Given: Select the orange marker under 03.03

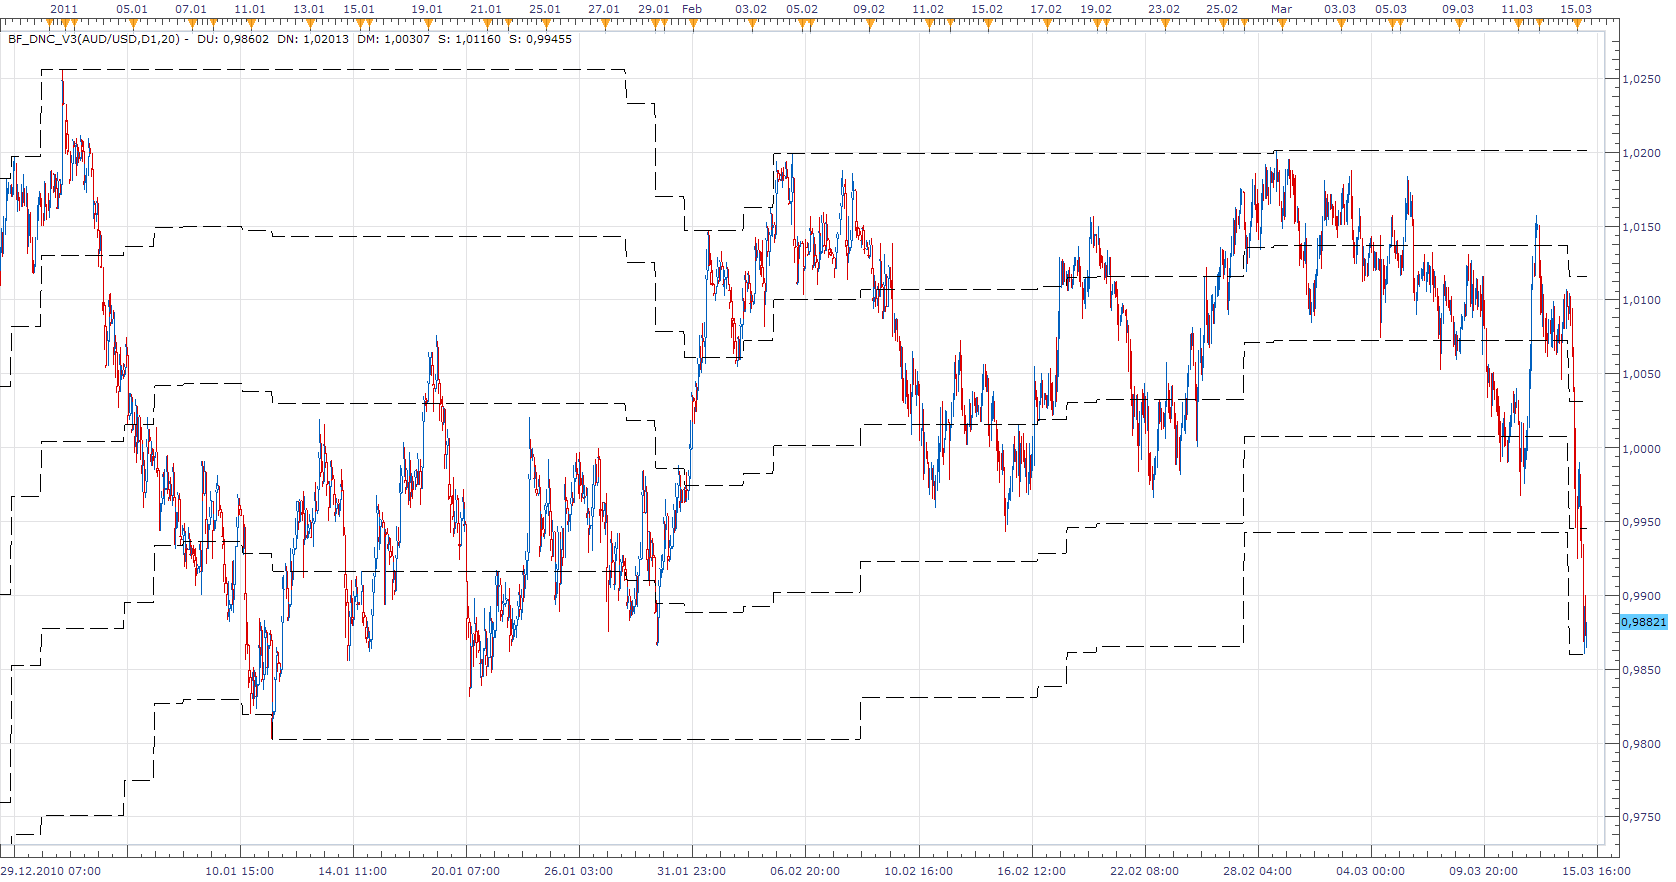Looking at the screenshot, I should [1340, 23].
